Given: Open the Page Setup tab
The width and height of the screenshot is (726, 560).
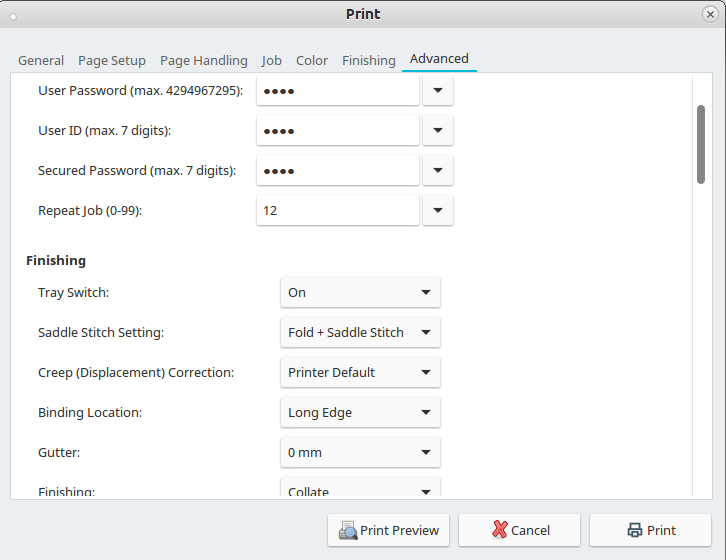Looking at the screenshot, I should pyautogui.click(x=112, y=60).
